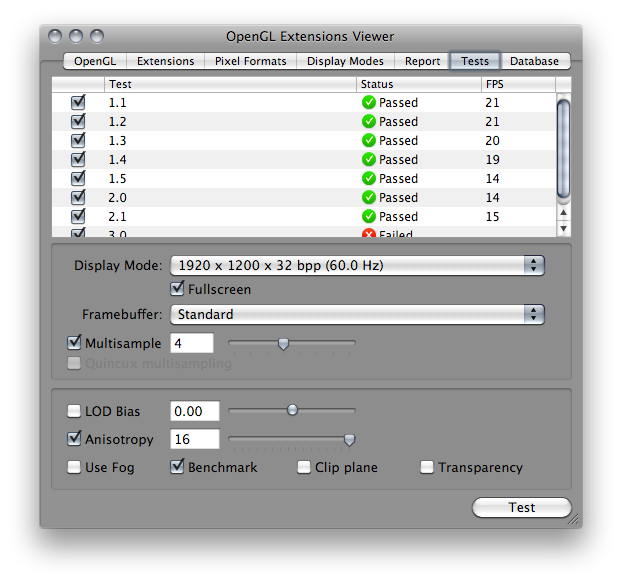
Task: Click the Anisotropy slider thumb
Action: pyautogui.click(x=349, y=440)
